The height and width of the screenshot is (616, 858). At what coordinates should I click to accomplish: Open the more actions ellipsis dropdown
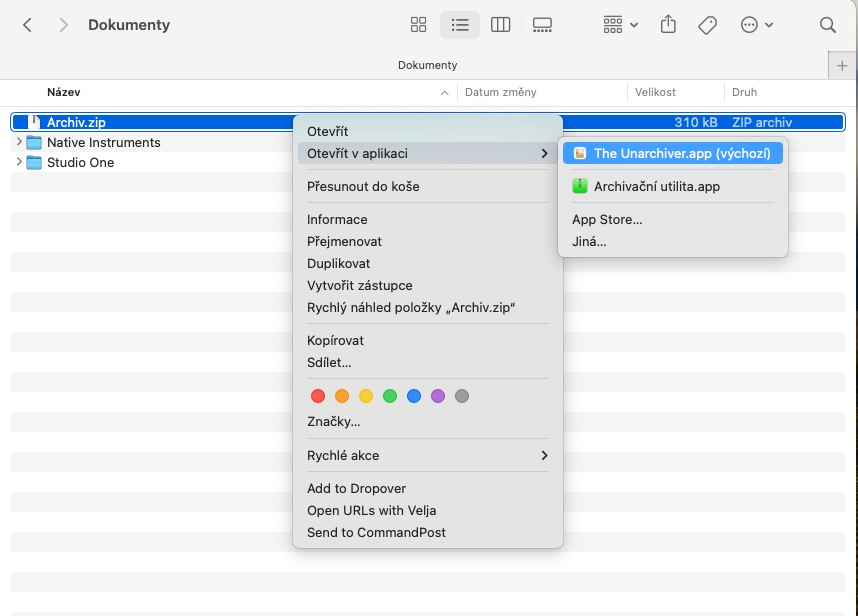point(756,25)
